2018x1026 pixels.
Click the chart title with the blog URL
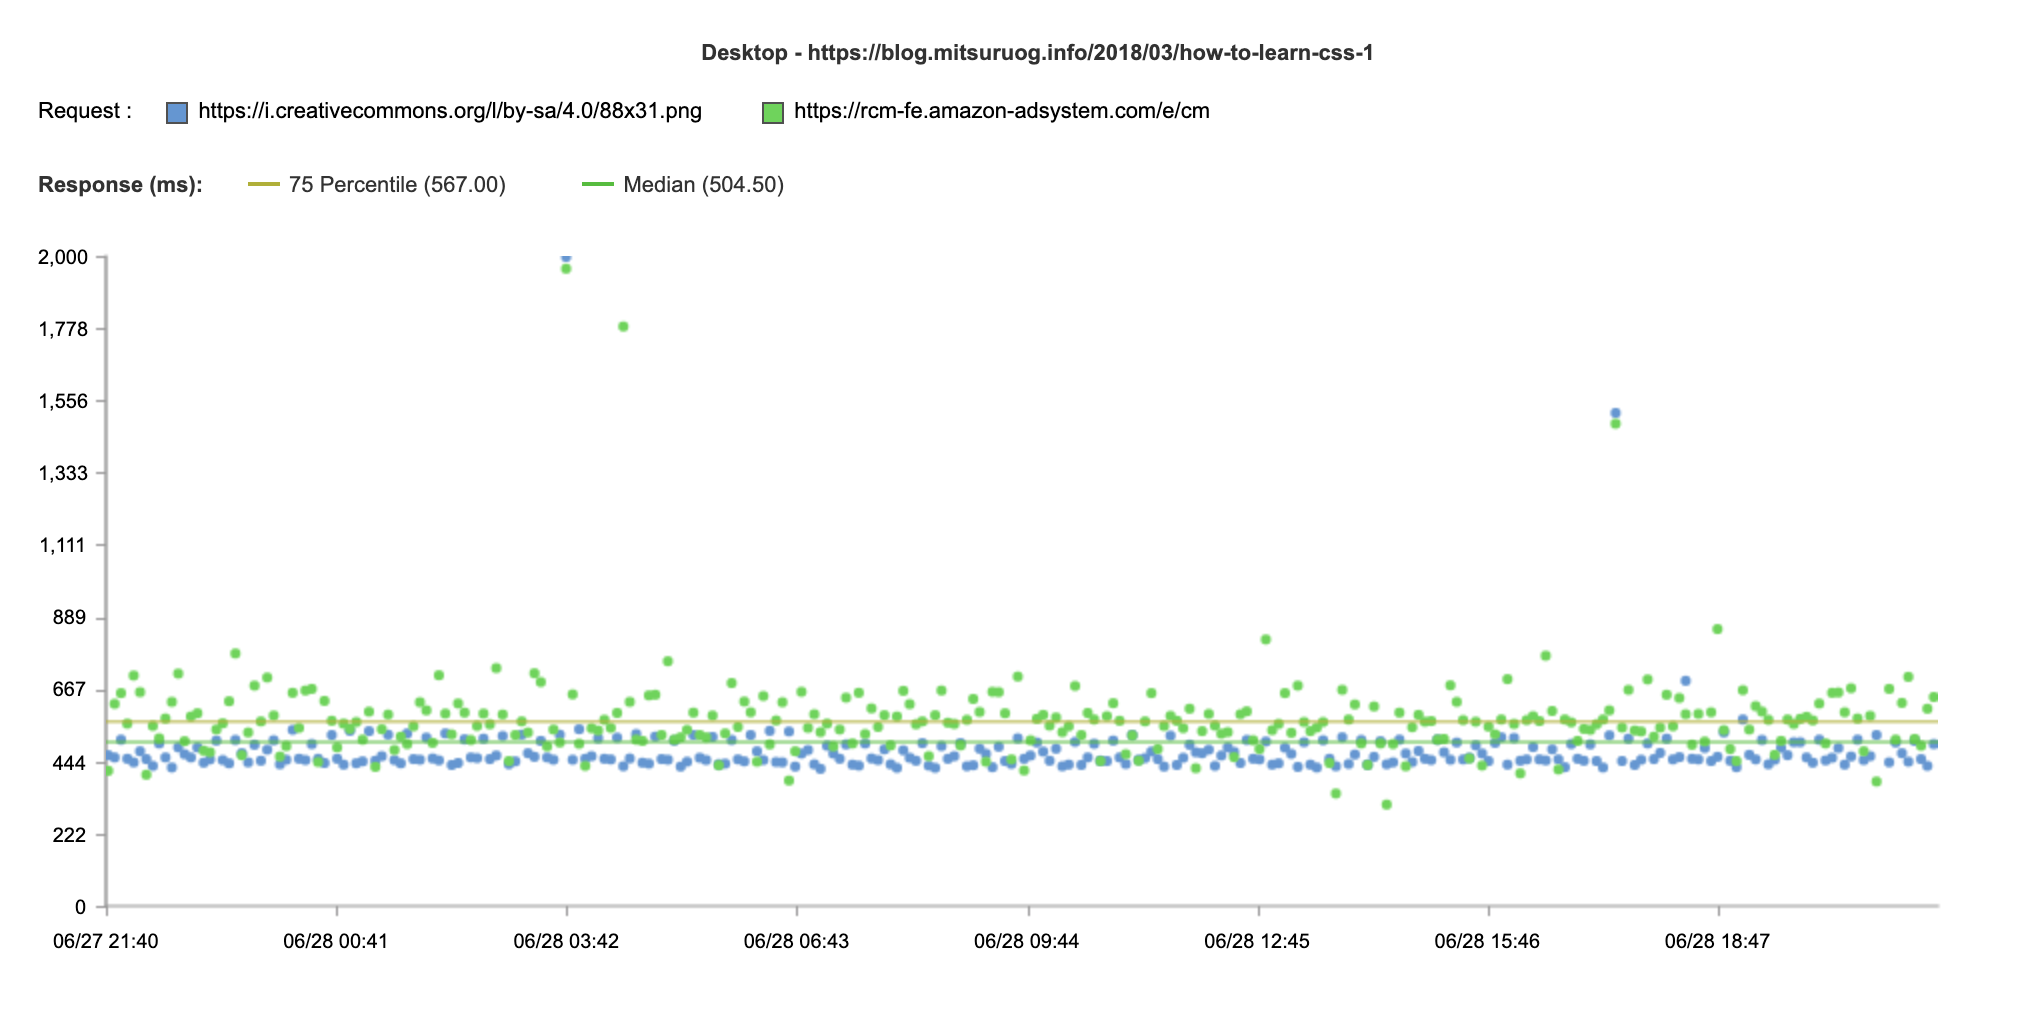[1037, 53]
